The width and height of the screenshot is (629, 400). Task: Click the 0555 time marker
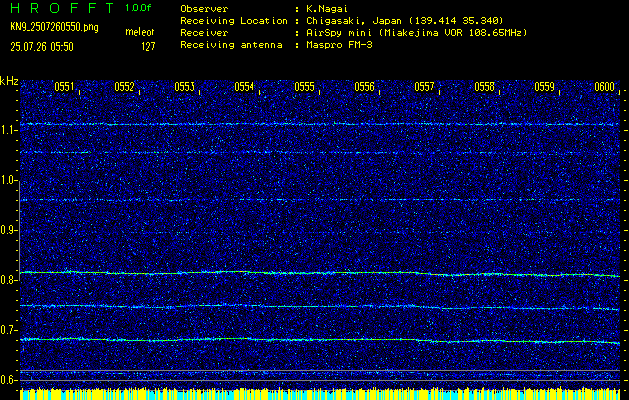coord(304,87)
